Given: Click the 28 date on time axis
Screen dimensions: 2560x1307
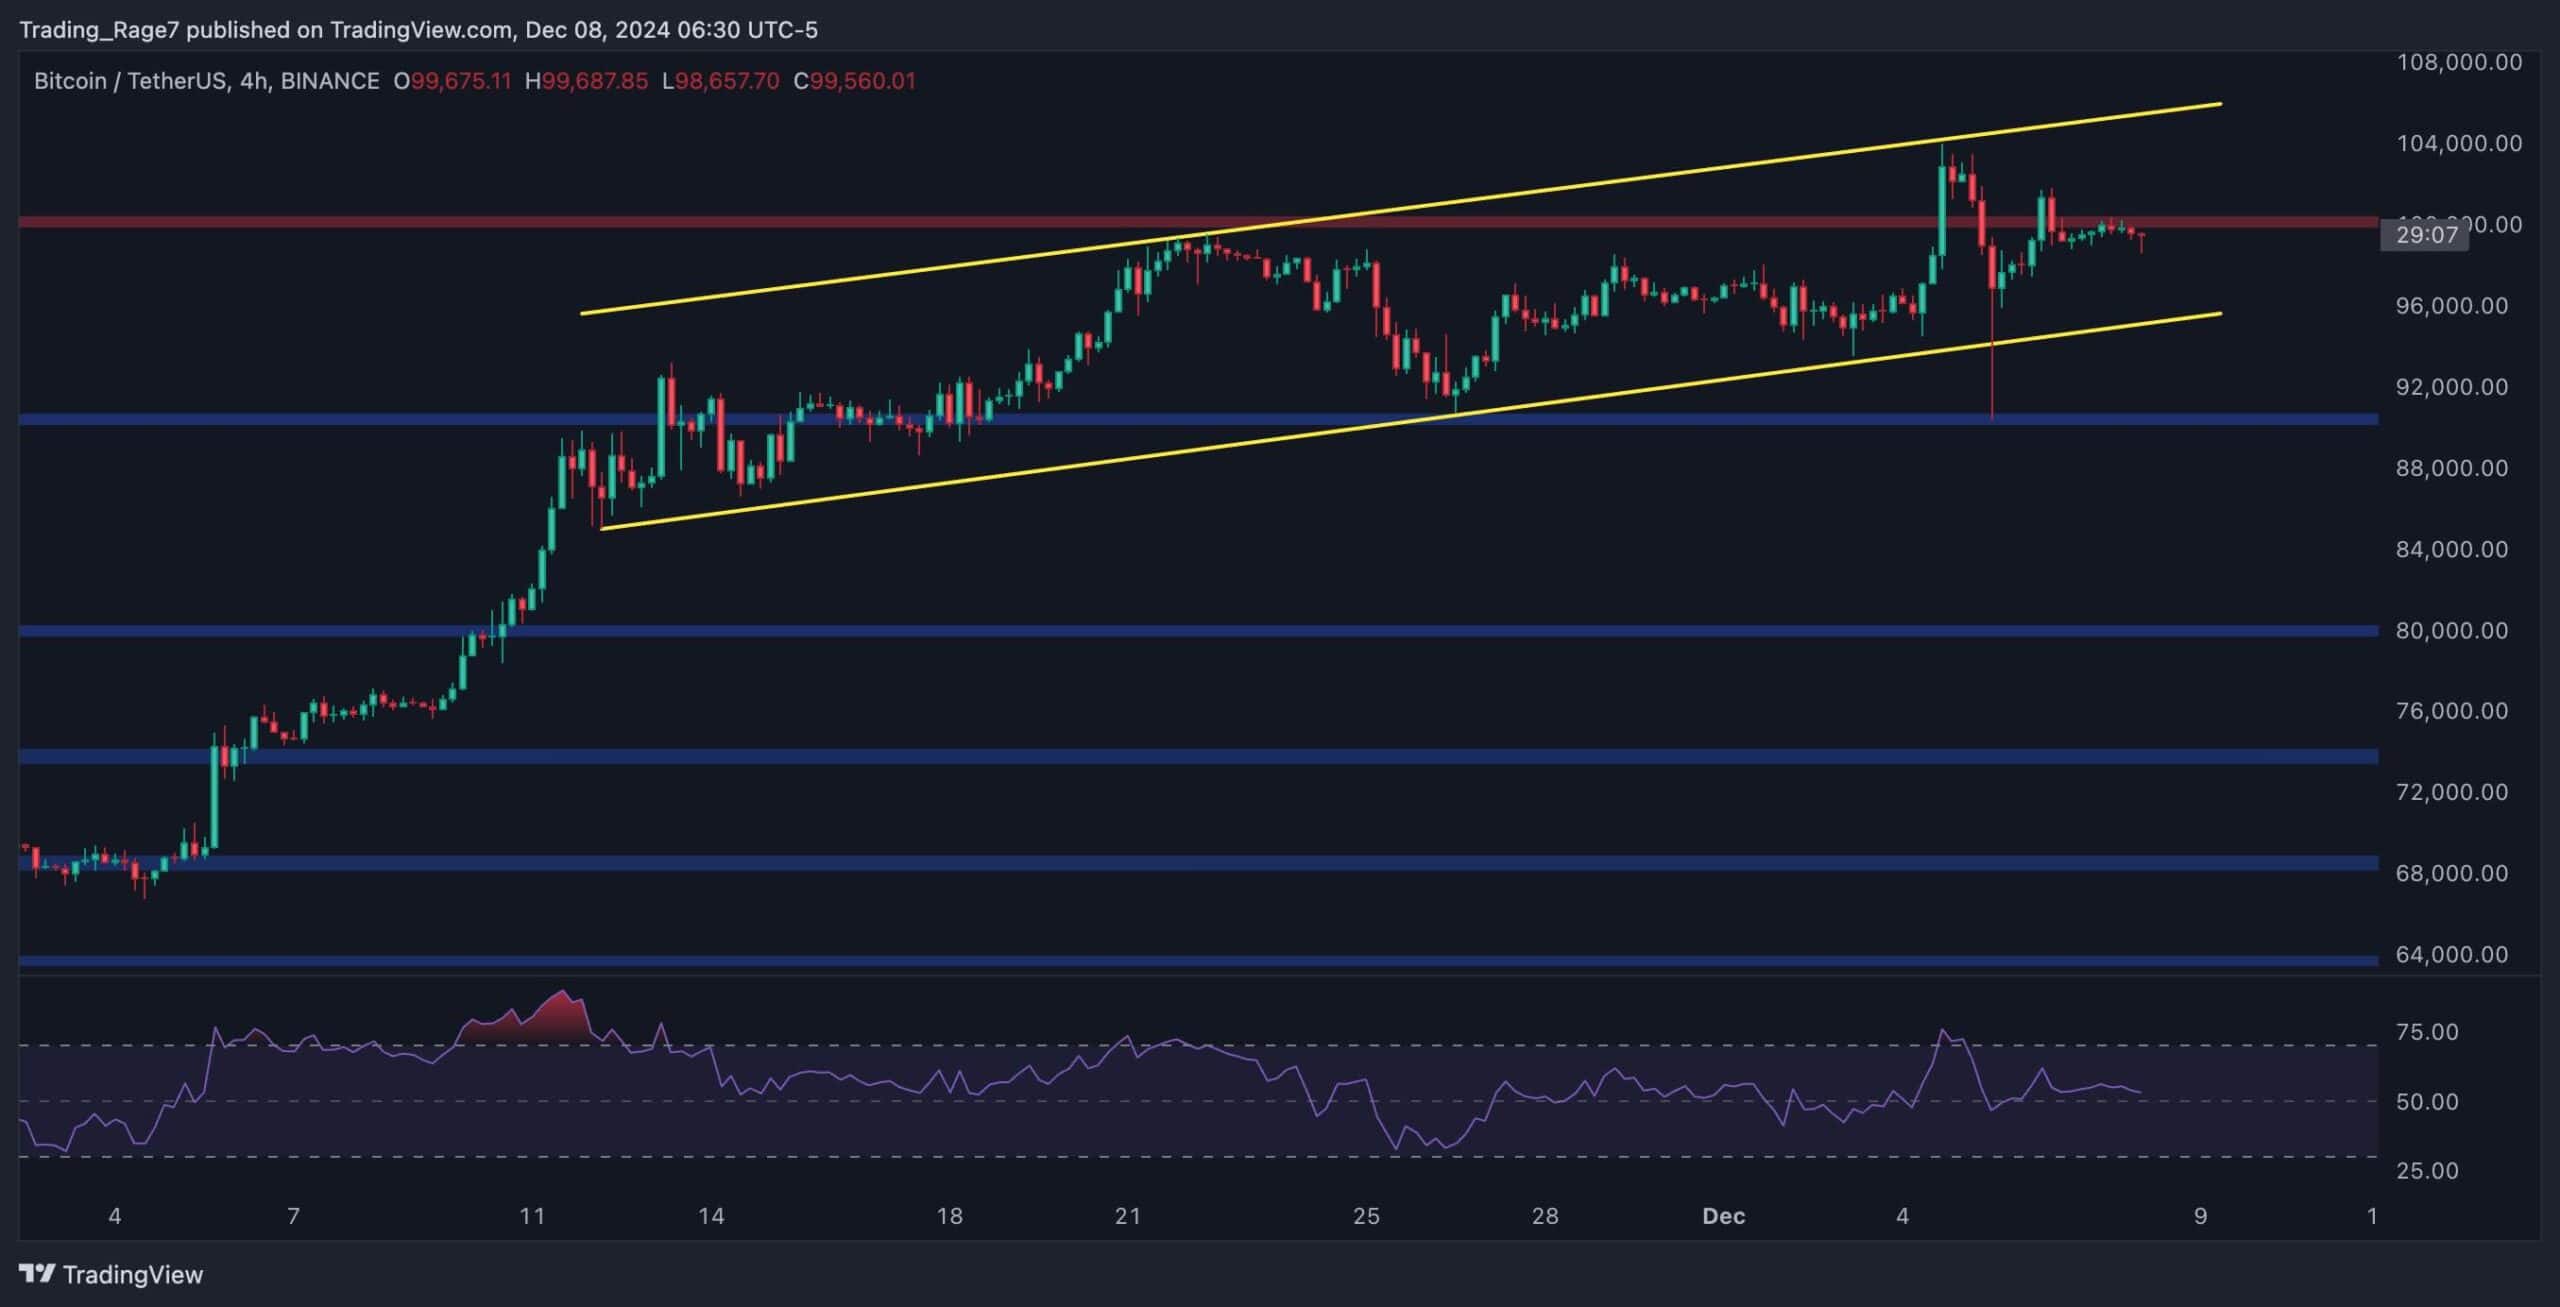Looking at the screenshot, I should (1545, 1216).
